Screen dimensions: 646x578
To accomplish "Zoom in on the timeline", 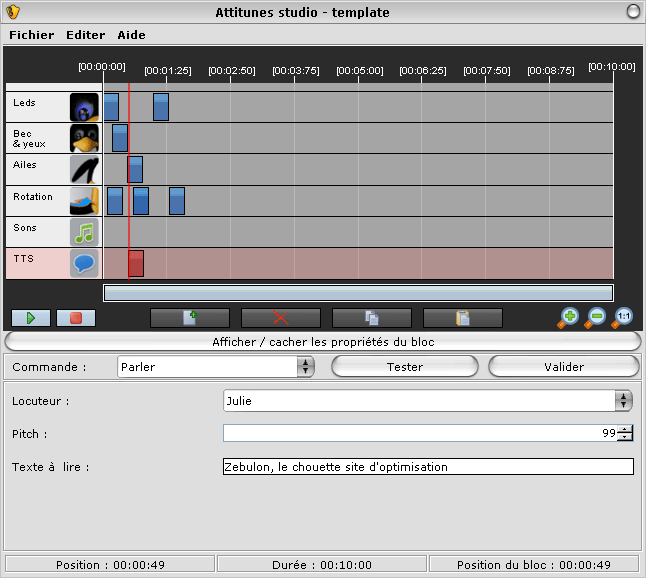I will tap(568, 318).
